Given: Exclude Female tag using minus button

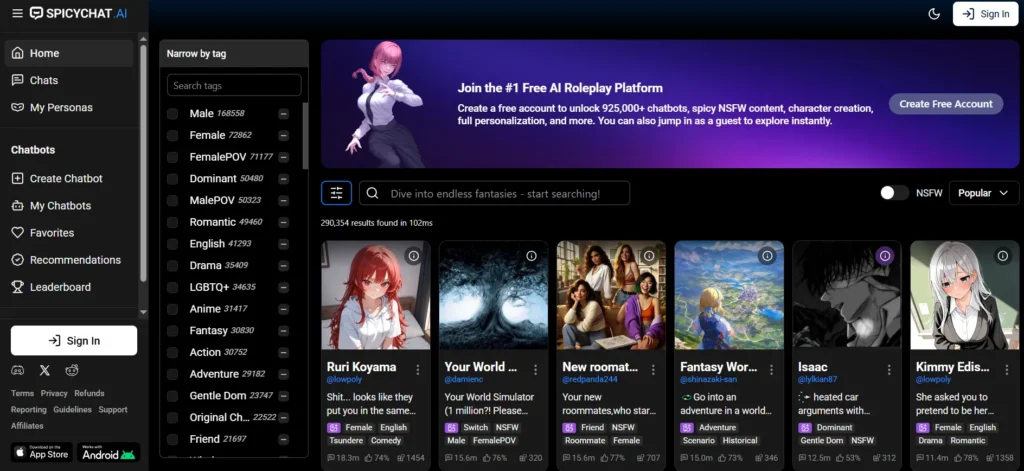Looking at the screenshot, I should coord(284,135).
